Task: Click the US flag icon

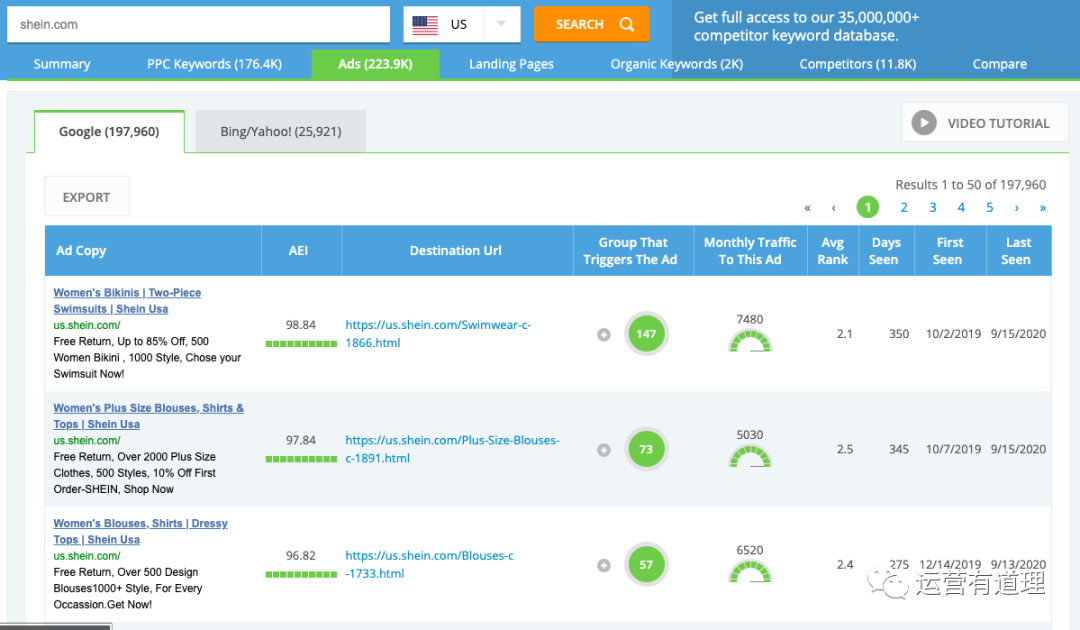Action: tap(425, 25)
